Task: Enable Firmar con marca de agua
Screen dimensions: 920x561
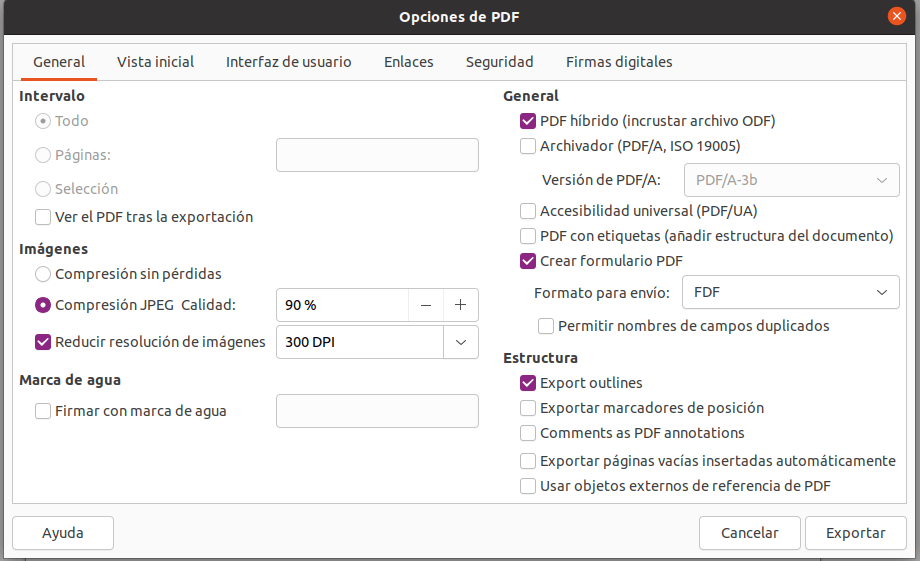Action: [x=43, y=411]
